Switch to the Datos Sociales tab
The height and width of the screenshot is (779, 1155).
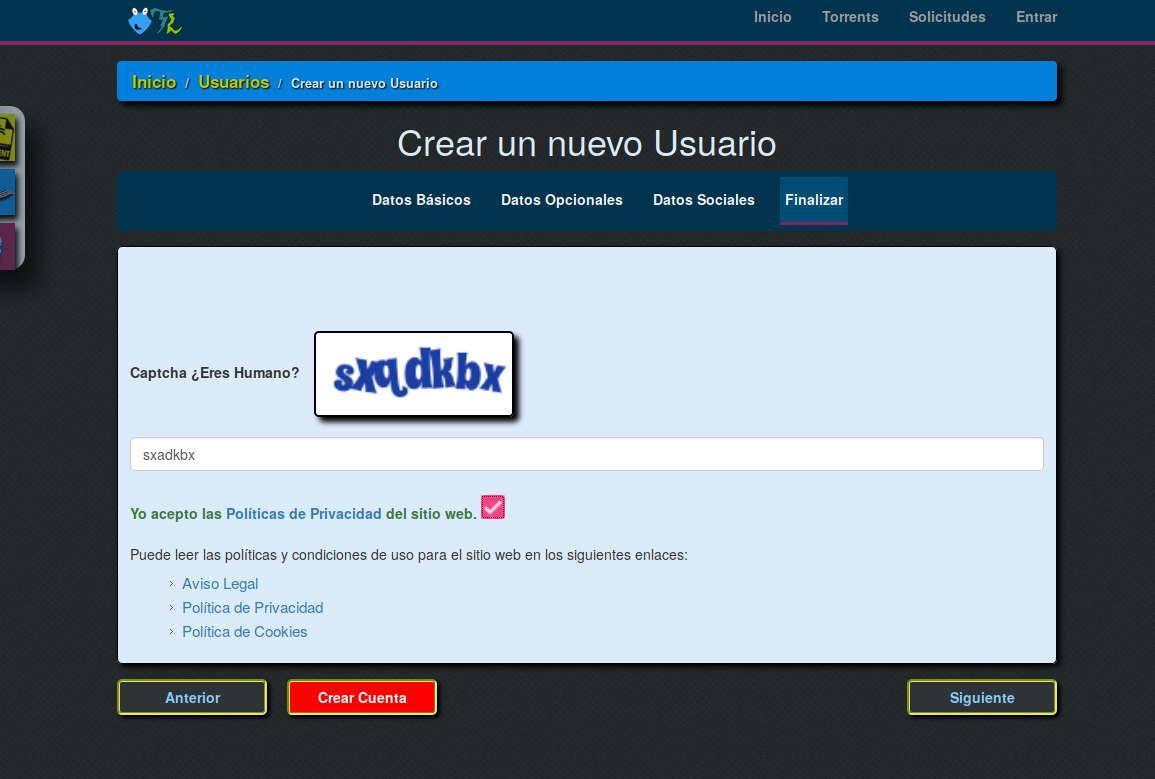point(703,200)
